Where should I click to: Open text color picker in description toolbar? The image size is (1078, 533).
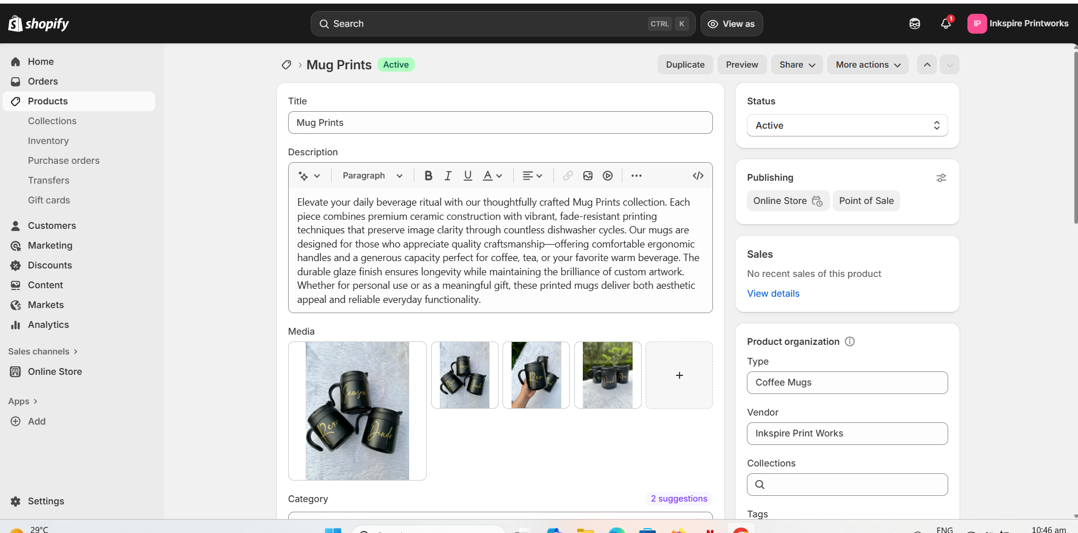pyautogui.click(x=492, y=176)
